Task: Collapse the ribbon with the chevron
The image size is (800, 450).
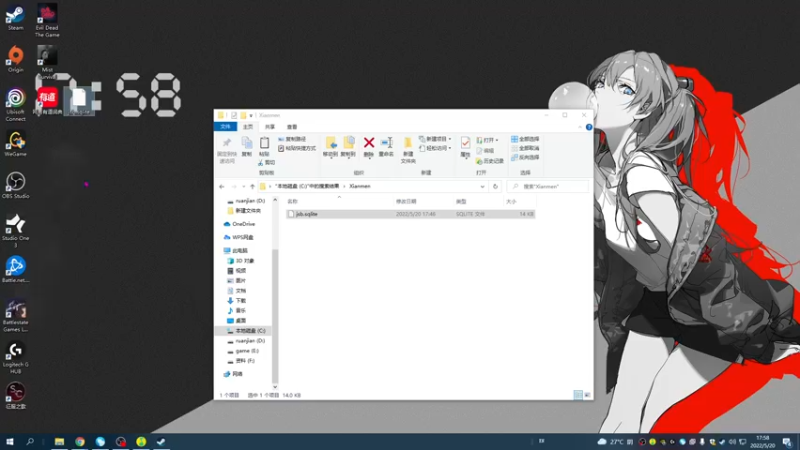Action: click(580, 127)
